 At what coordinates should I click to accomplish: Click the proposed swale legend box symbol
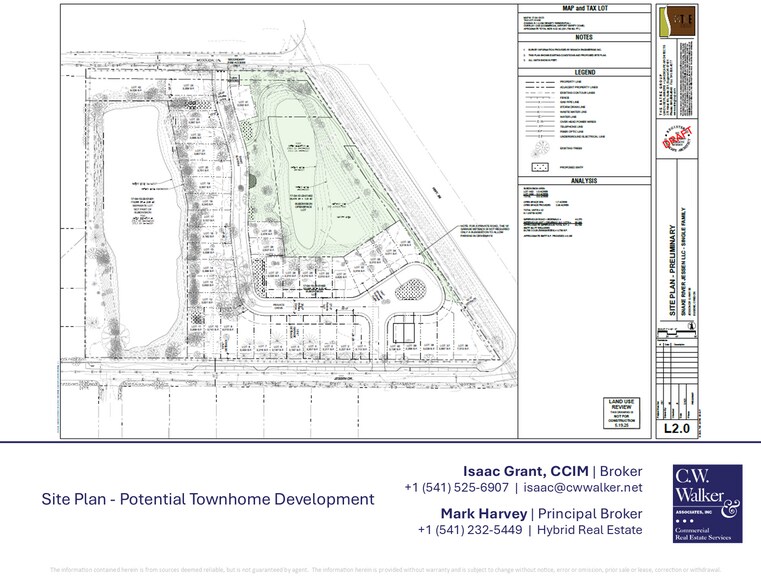[x=540, y=167]
